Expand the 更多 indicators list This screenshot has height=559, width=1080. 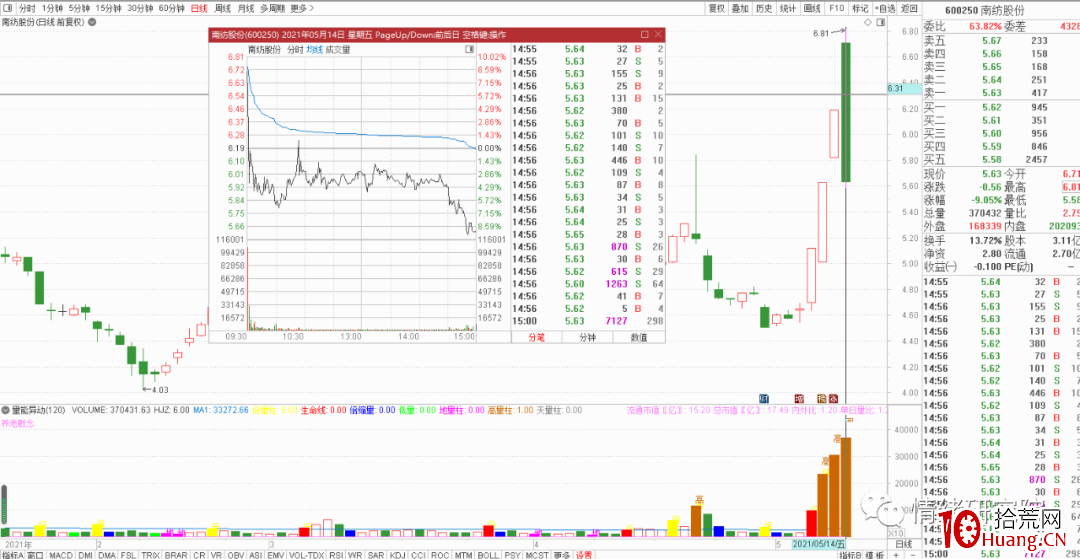(x=561, y=554)
